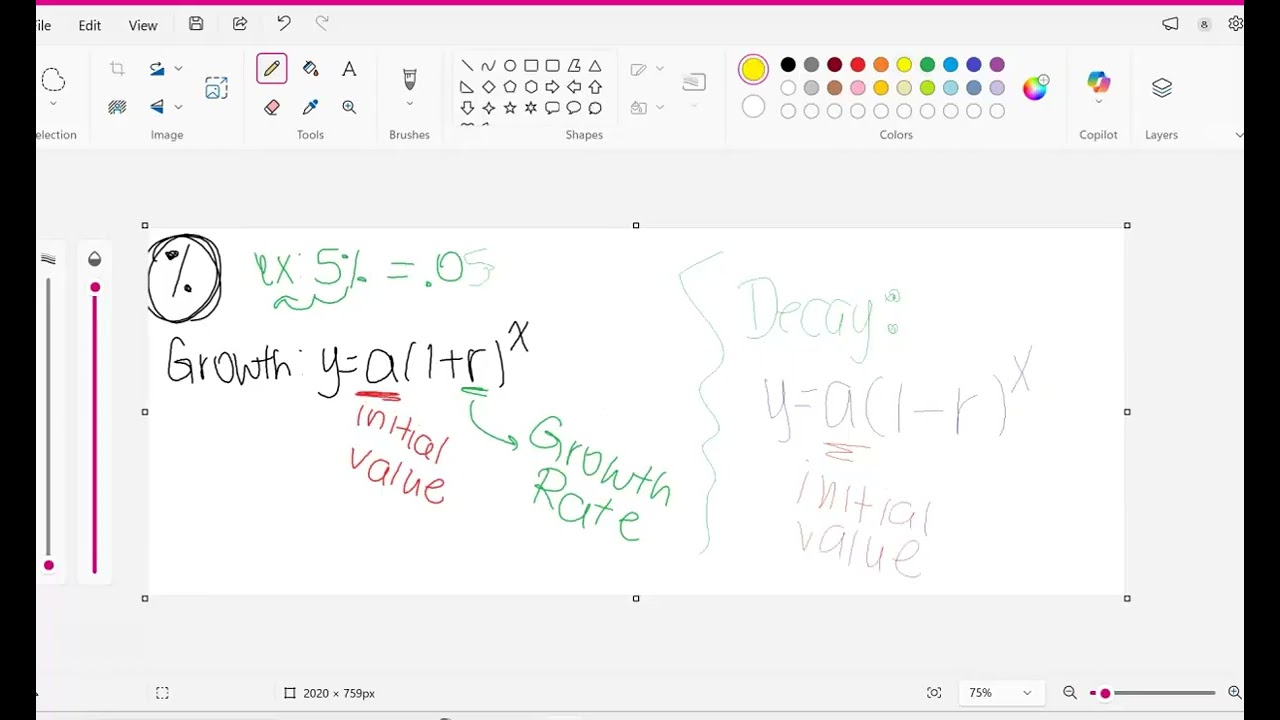Click the Redo arrow
Viewport: 1280px width, 720px height.
click(x=322, y=24)
